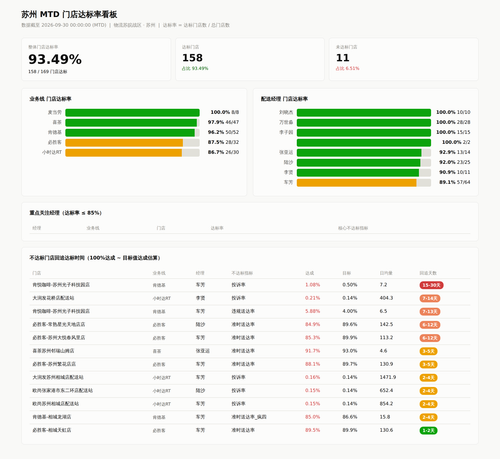The width and height of the screenshot is (500, 459).
Task: Click the green 1-2天 badge
Action: 428,430
